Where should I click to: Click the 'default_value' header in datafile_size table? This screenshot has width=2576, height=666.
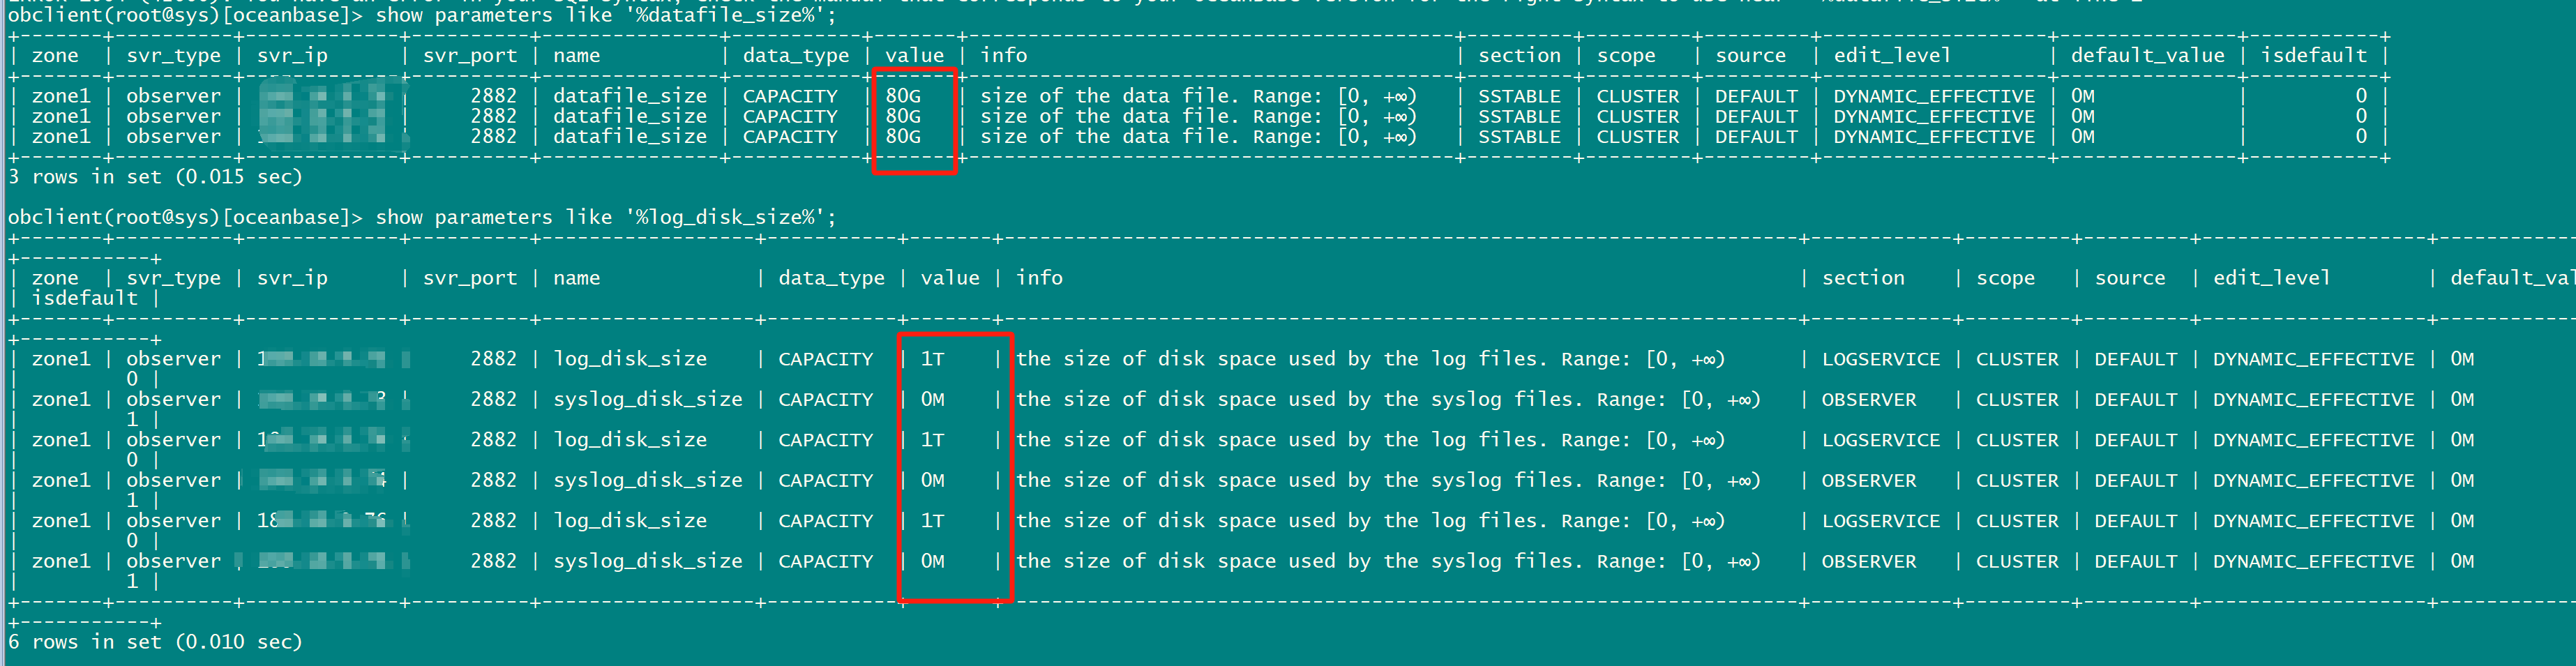click(x=2148, y=56)
